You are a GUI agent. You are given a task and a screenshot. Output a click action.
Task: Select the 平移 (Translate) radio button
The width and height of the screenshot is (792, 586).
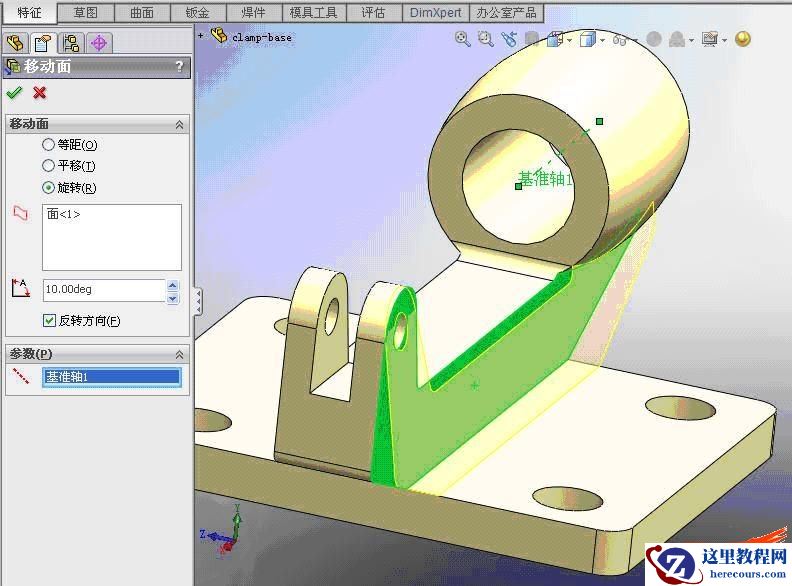pyautogui.click(x=48, y=166)
